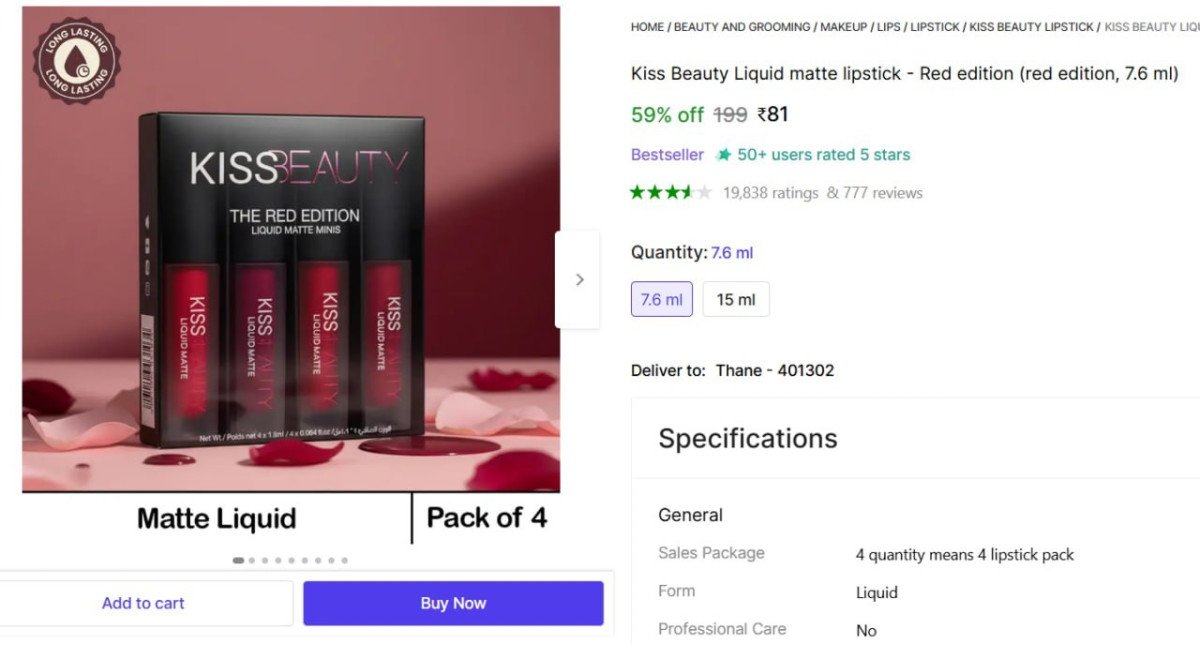Click the teal star beside 50+ users
The width and height of the screenshot is (1200, 645).
click(723, 155)
